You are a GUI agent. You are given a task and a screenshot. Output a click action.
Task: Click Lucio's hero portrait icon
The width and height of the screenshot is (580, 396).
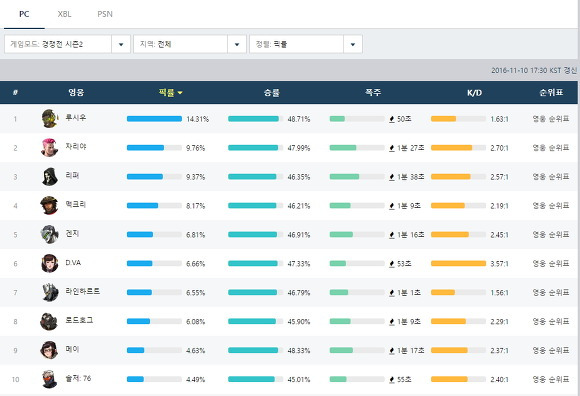(x=50, y=119)
